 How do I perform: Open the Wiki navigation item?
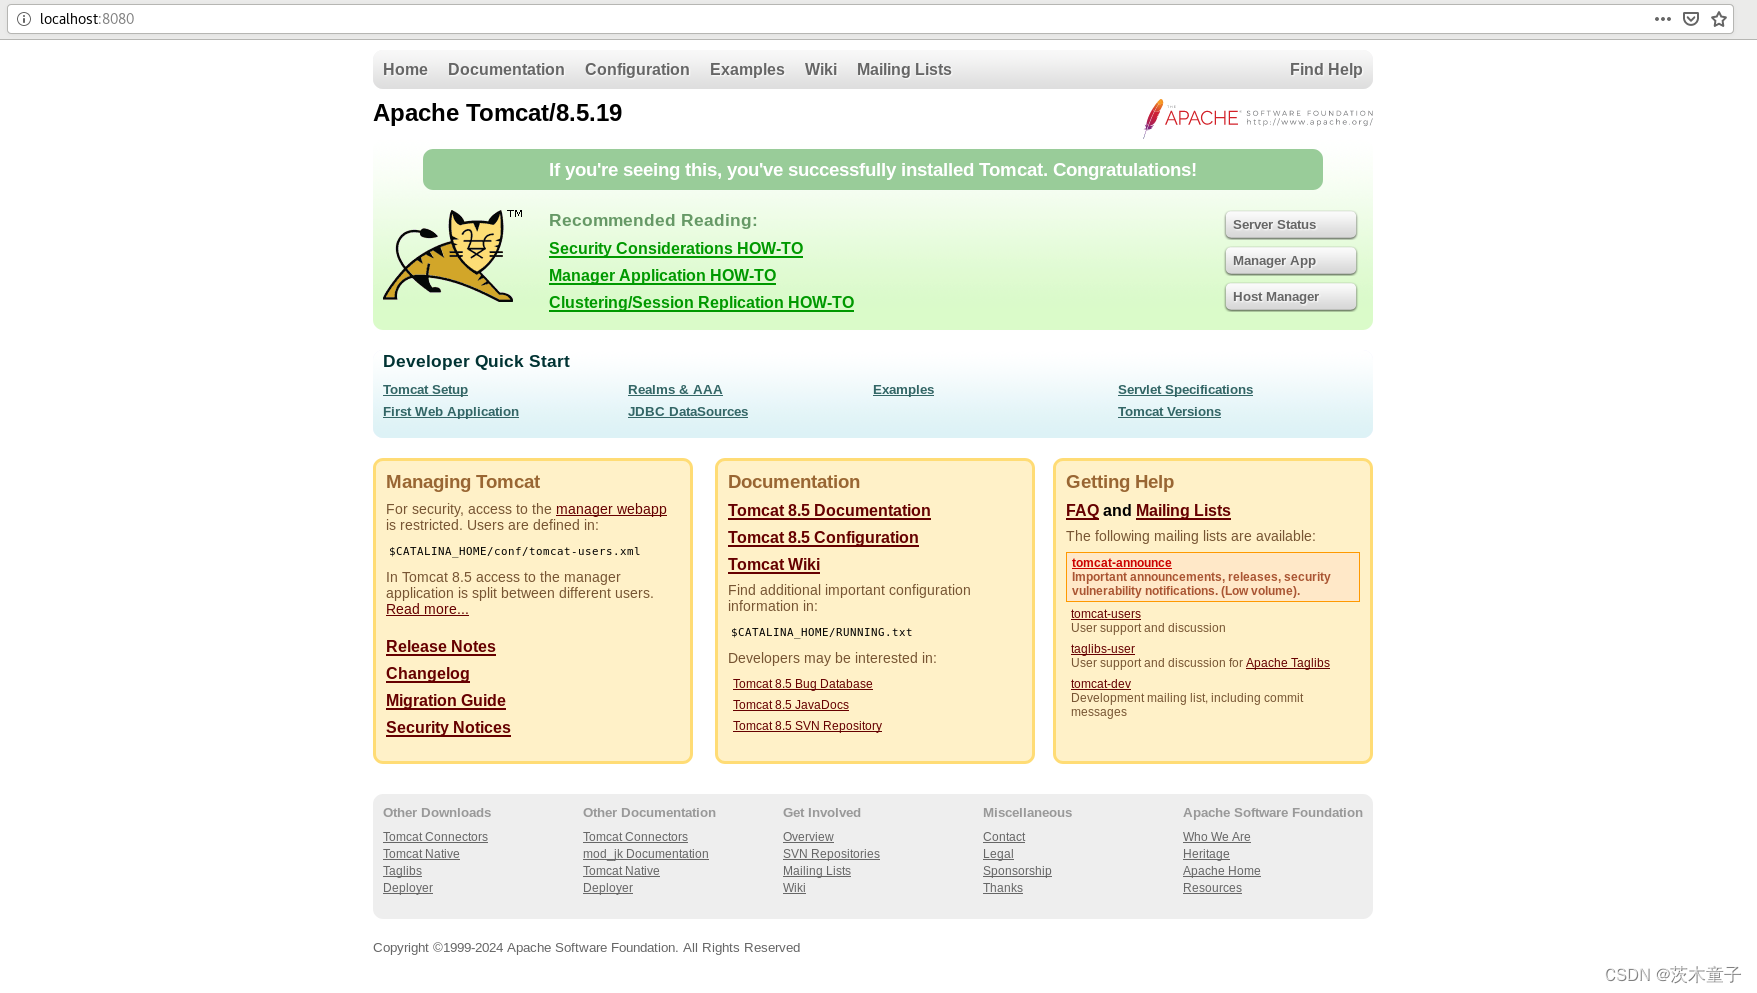(x=821, y=70)
